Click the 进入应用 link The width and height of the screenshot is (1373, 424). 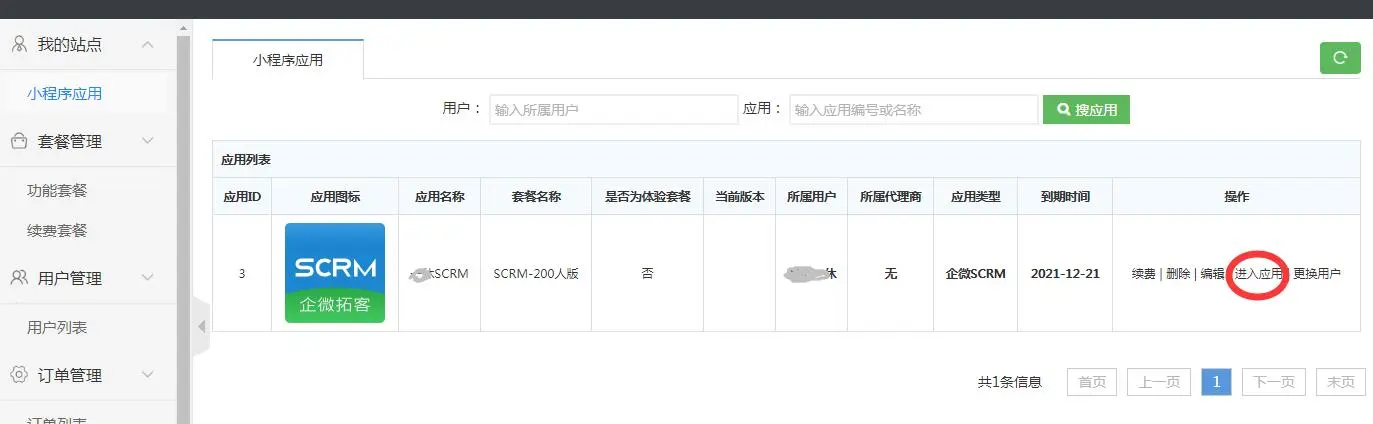tap(1258, 273)
